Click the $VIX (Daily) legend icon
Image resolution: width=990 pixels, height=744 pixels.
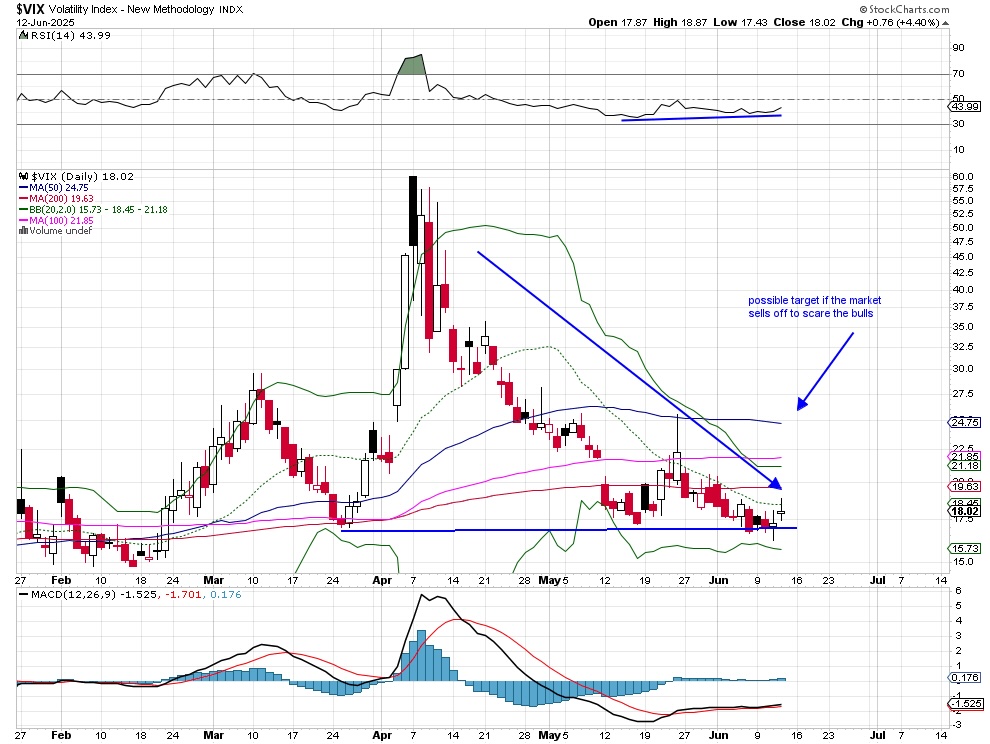(24, 176)
